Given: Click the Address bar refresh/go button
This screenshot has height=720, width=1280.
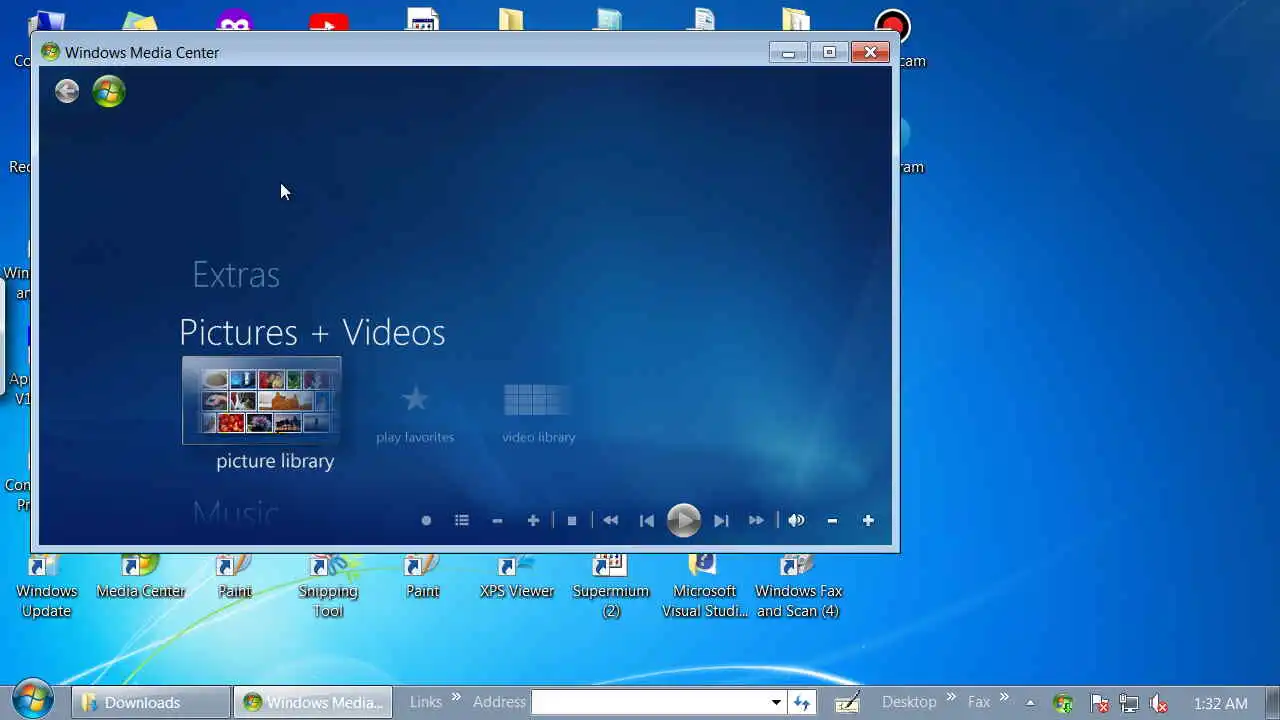Looking at the screenshot, I should pos(802,702).
